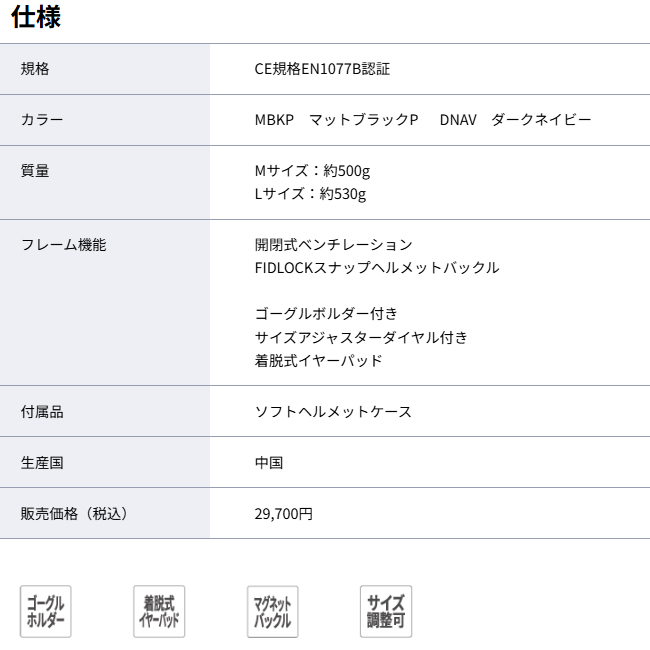Viewport: 650px width, 650px height.
Task: Click the ソフトヘルメットケース accessory text
Action: point(333,412)
